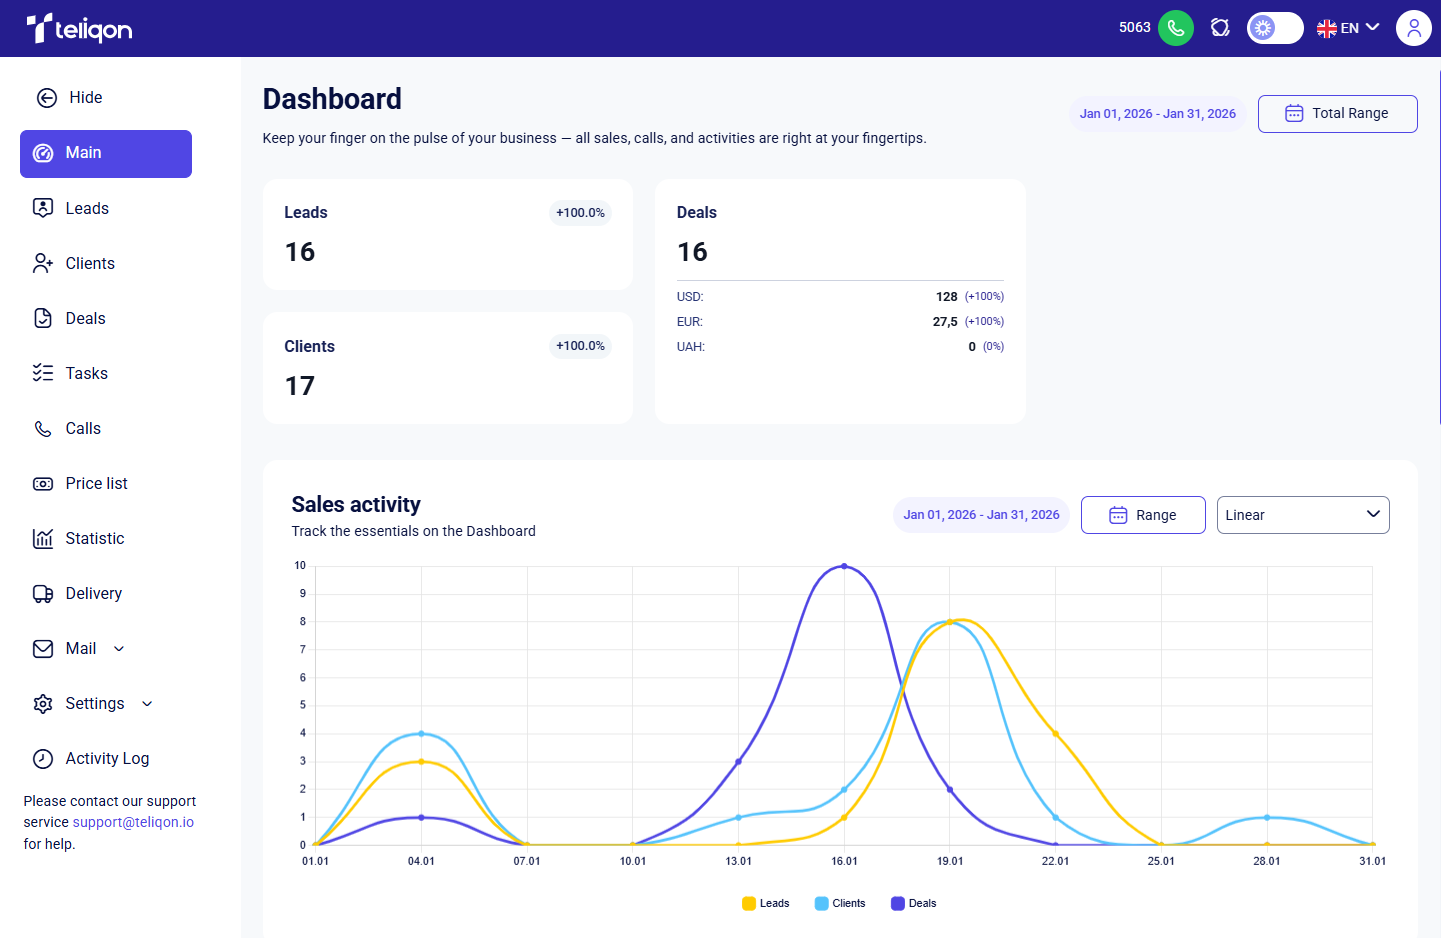Open the Linear chart scale dropdown
This screenshot has width=1441, height=938.
click(x=1303, y=515)
